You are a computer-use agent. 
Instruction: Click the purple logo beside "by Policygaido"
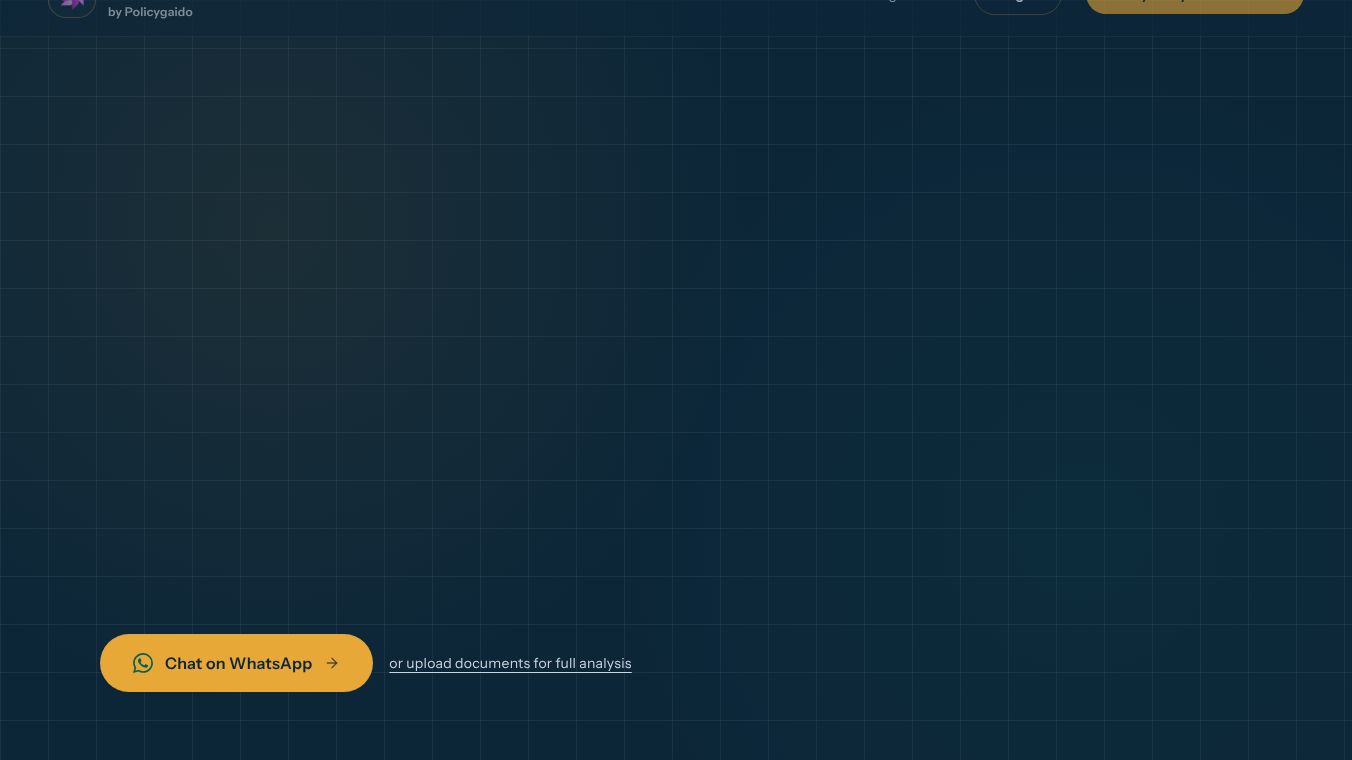tap(72, 6)
